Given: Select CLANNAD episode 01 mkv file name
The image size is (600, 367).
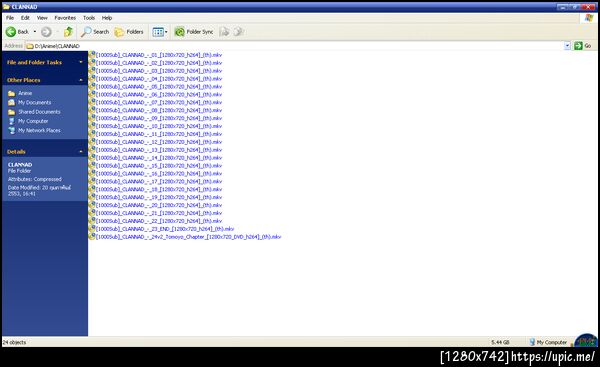Looking at the screenshot, I should [159, 55].
